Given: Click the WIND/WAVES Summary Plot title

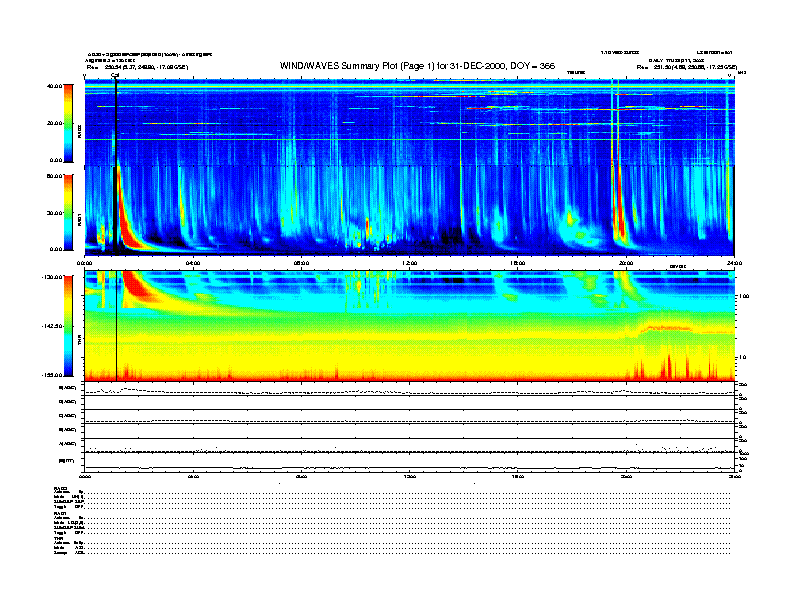Looking at the screenshot, I should (x=417, y=66).
